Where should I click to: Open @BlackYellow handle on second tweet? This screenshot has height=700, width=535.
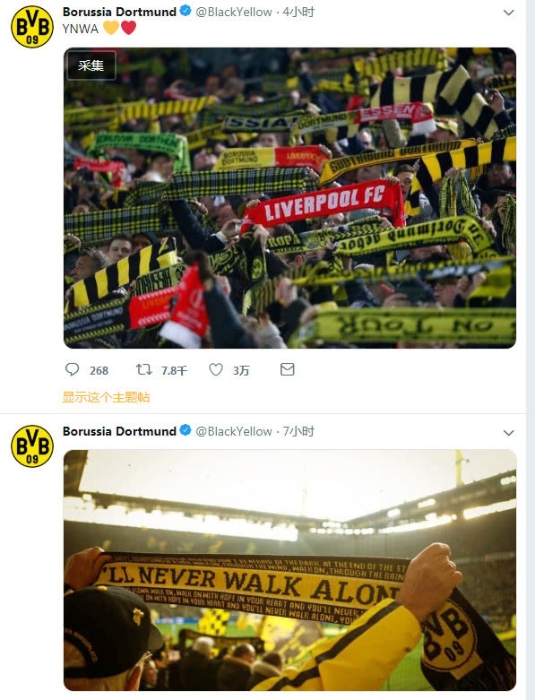(234, 431)
